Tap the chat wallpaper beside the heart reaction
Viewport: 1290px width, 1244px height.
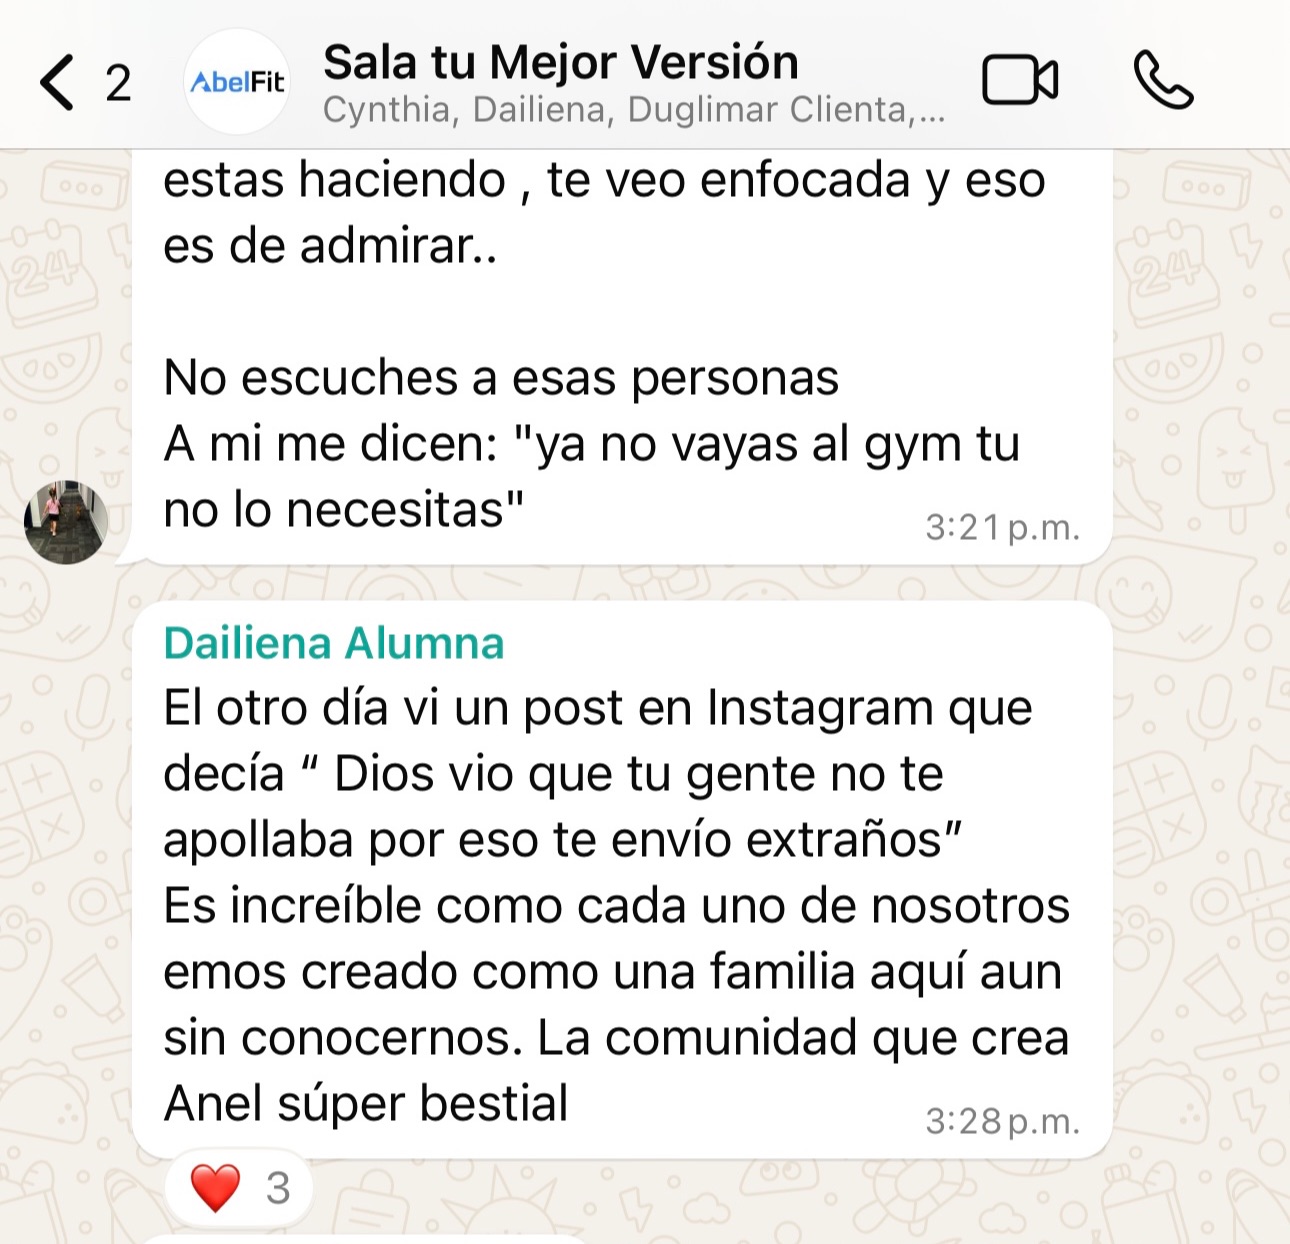coord(700,1195)
